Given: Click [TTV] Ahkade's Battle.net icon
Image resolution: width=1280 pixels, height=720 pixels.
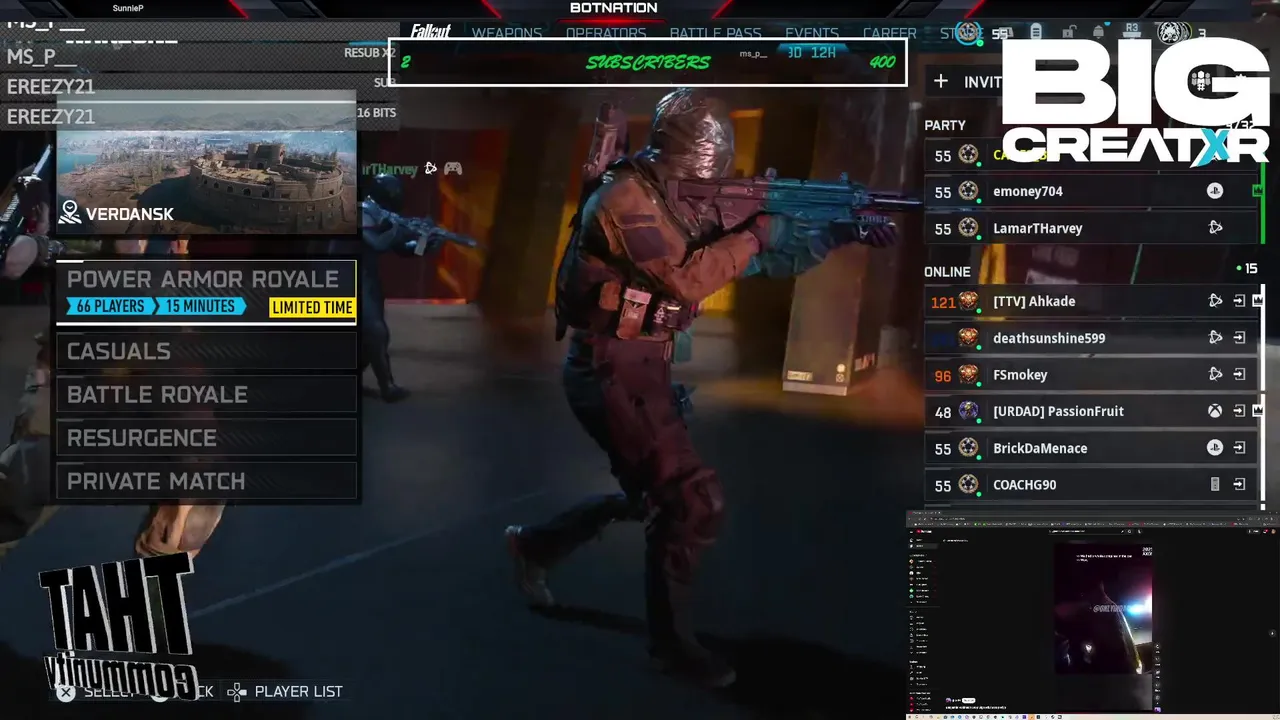Looking at the screenshot, I should [x=1215, y=301].
